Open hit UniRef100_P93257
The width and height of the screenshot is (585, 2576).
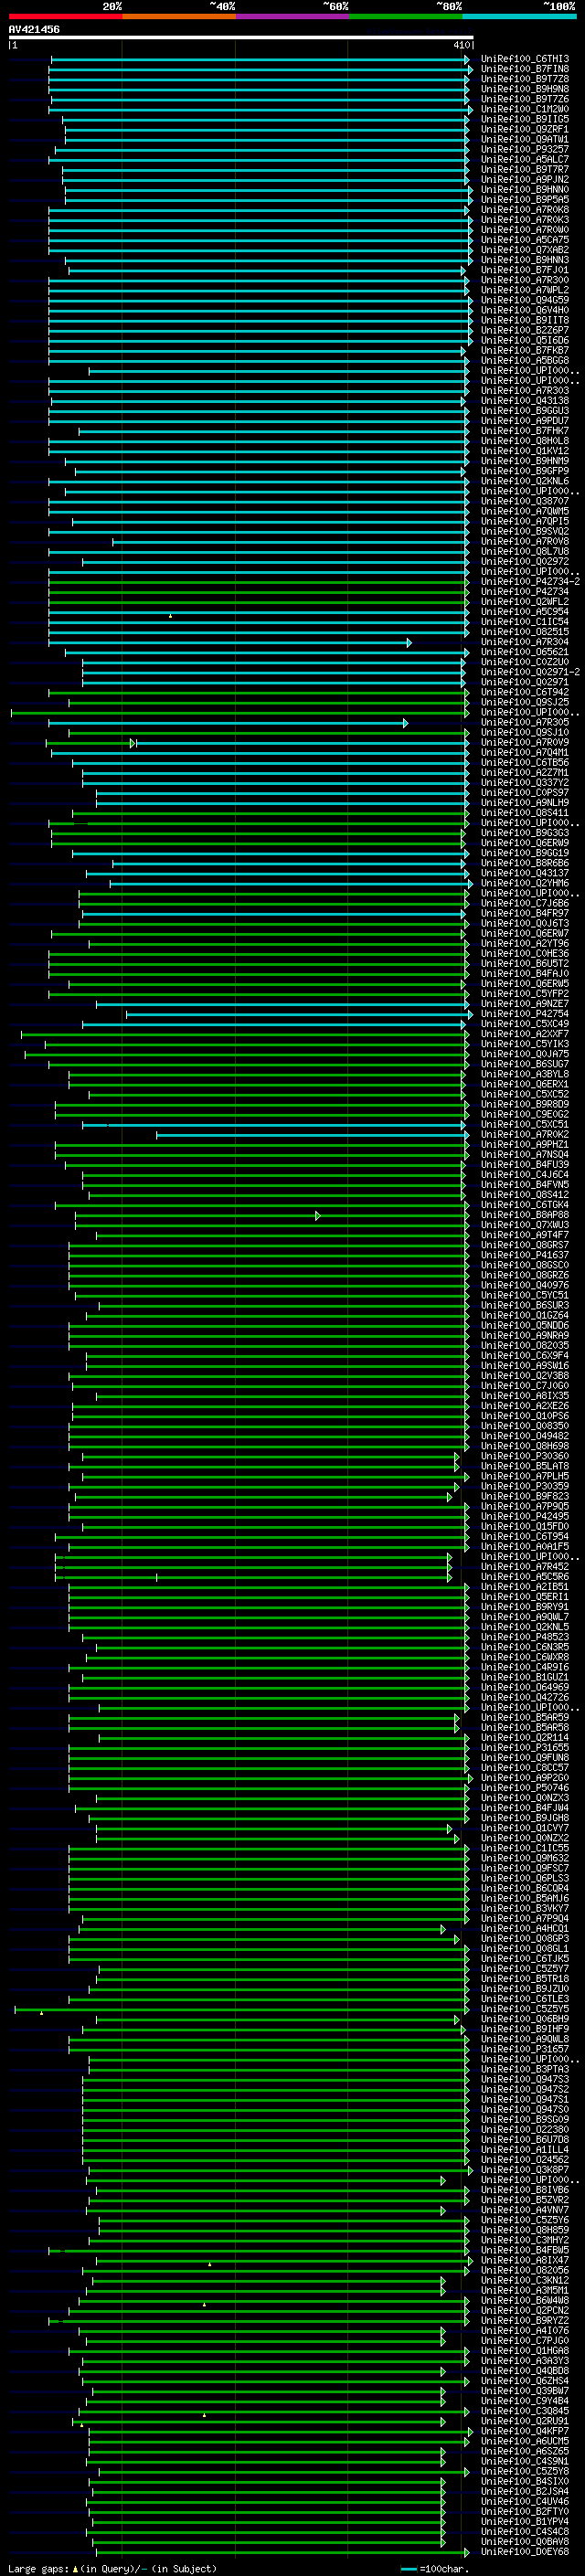[x=524, y=149]
